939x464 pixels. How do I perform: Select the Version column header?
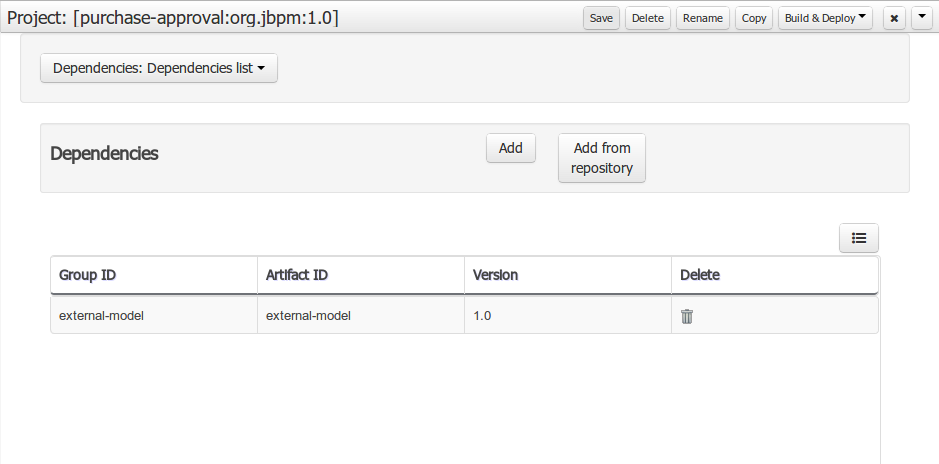click(x=495, y=275)
